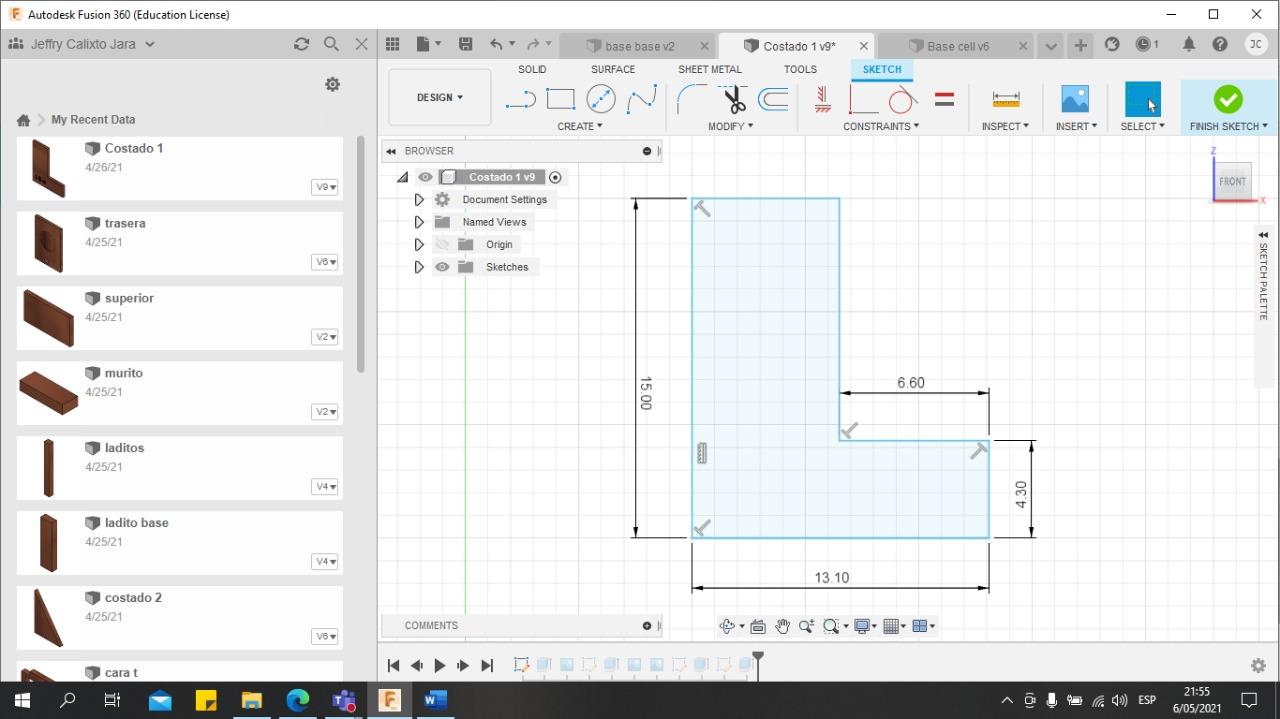
Task: Open the notifications bell
Action: [x=1189, y=44]
